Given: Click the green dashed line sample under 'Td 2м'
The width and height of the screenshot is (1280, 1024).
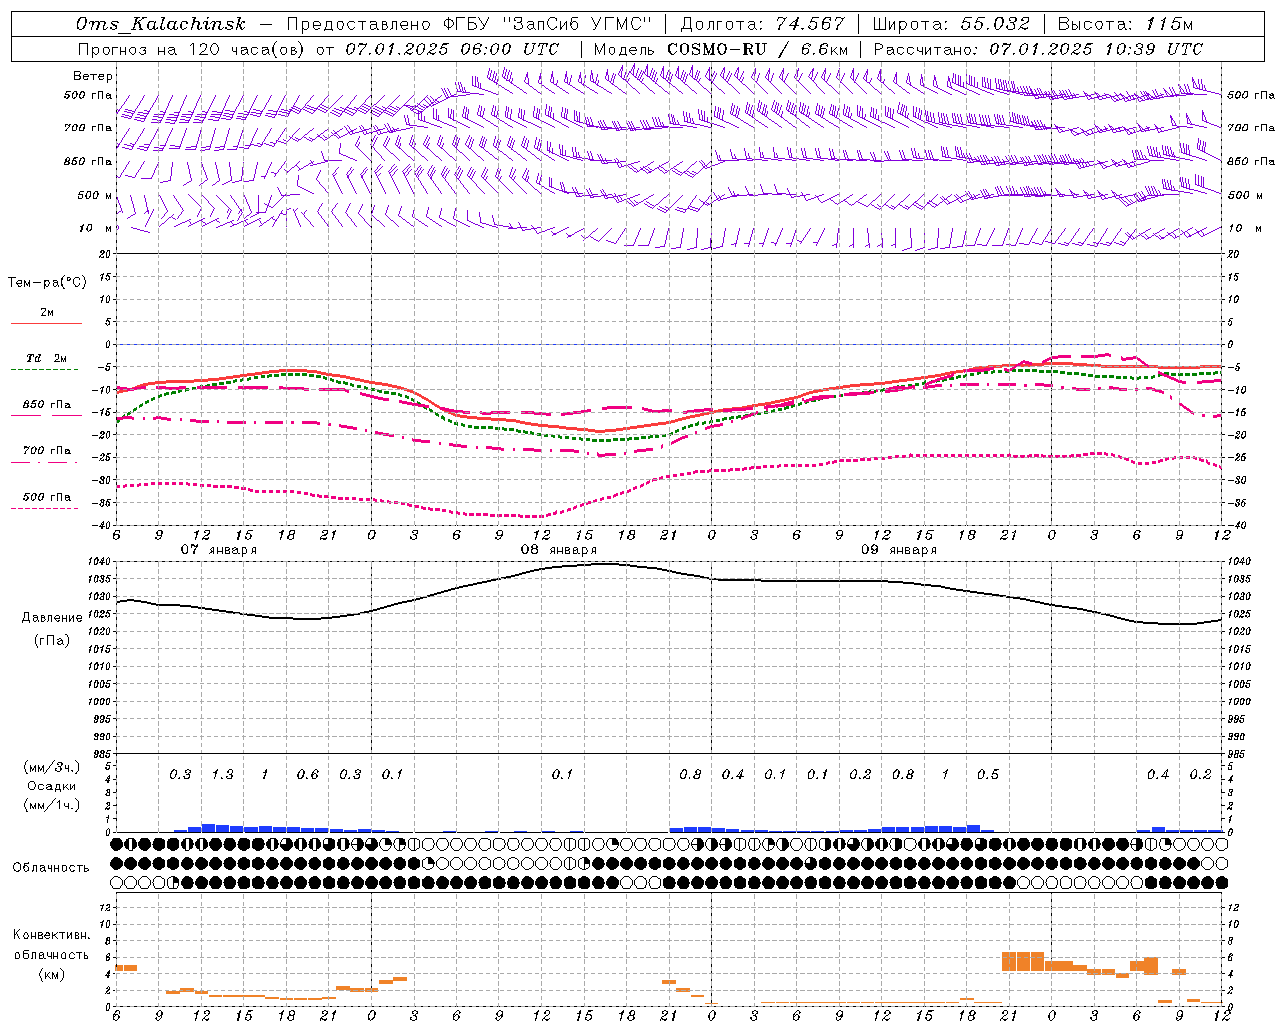Looking at the screenshot, I should 46,369.
